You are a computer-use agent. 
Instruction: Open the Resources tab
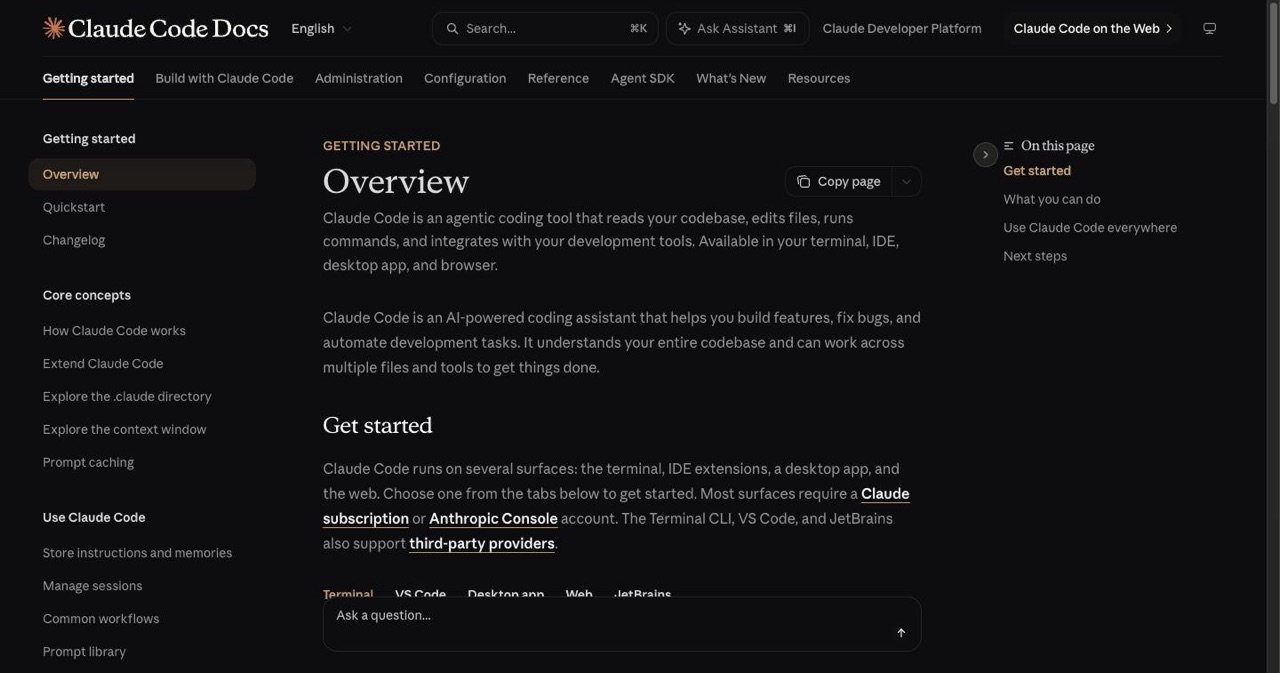(819, 78)
